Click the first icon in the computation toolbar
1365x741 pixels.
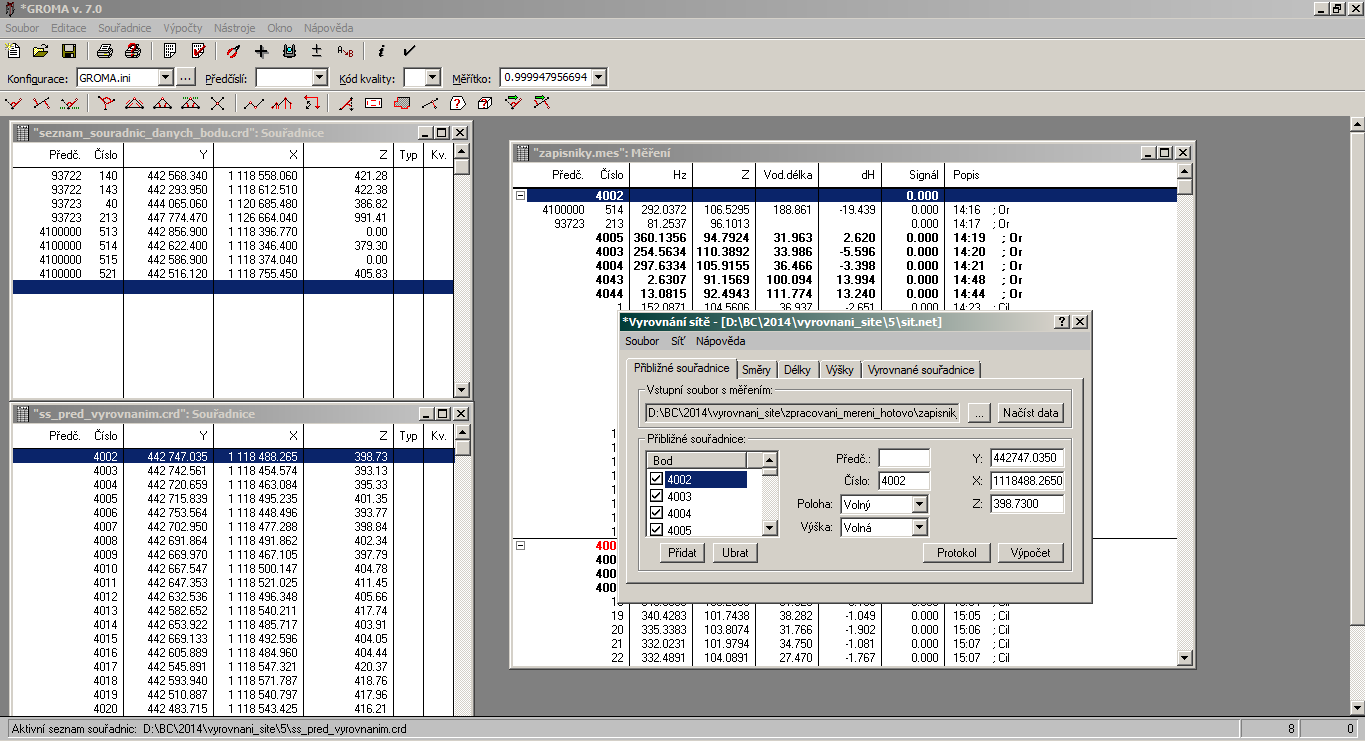(14, 103)
